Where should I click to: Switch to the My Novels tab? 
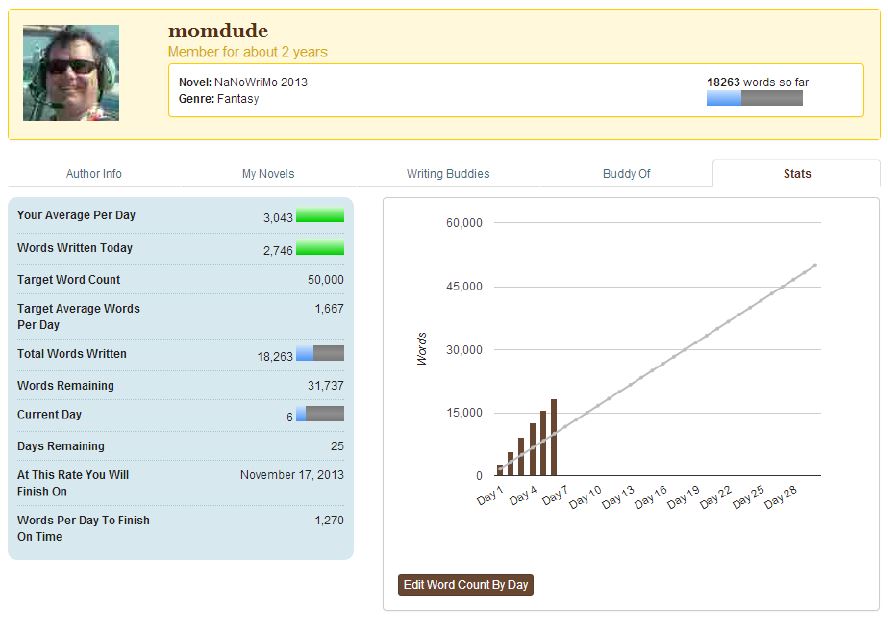coord(268,174)
